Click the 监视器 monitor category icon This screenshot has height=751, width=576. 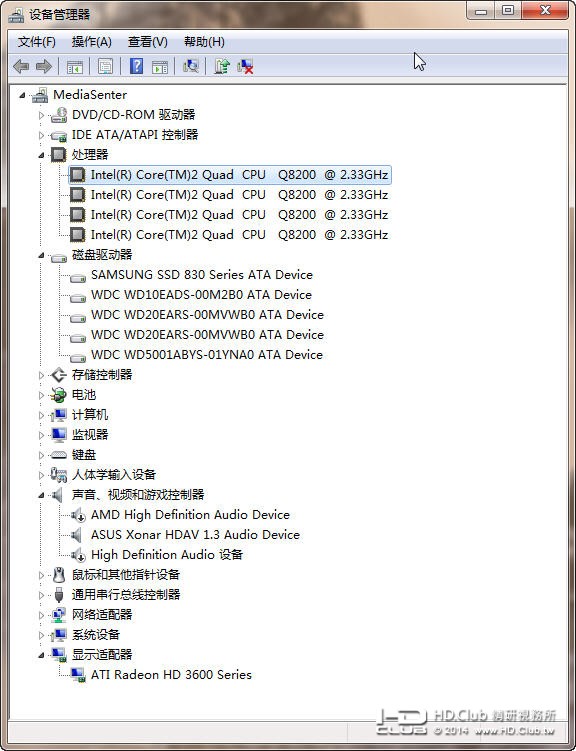point(58,435)
